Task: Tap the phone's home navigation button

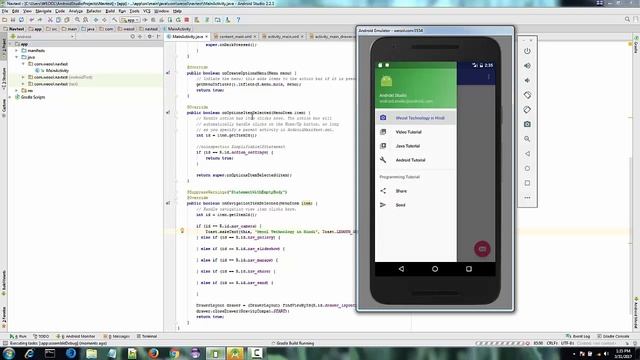Action: 435,269
